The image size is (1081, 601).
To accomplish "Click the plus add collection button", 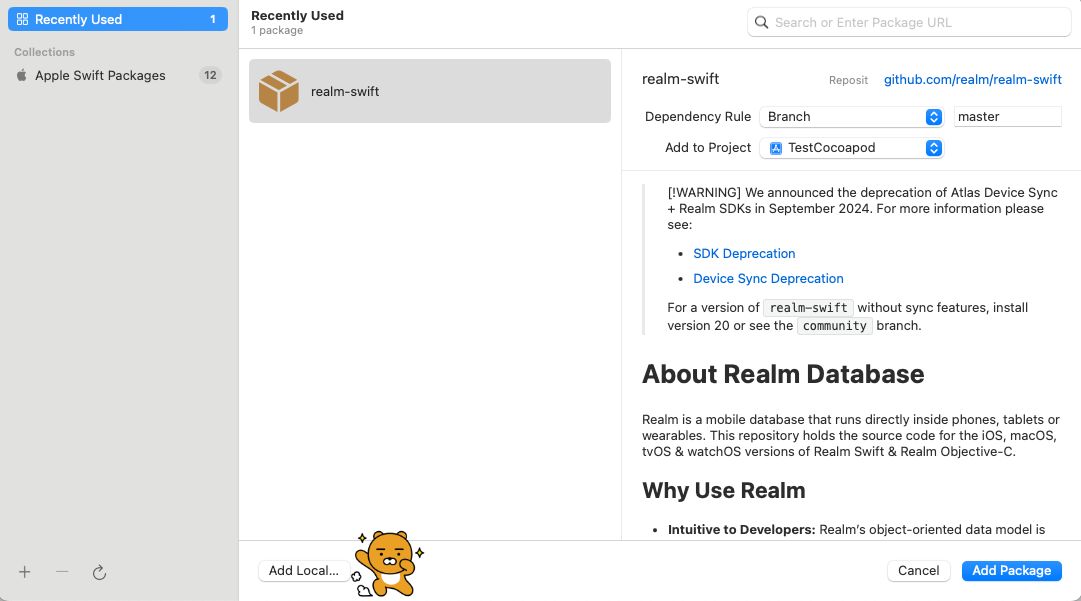I will point(24,572).
